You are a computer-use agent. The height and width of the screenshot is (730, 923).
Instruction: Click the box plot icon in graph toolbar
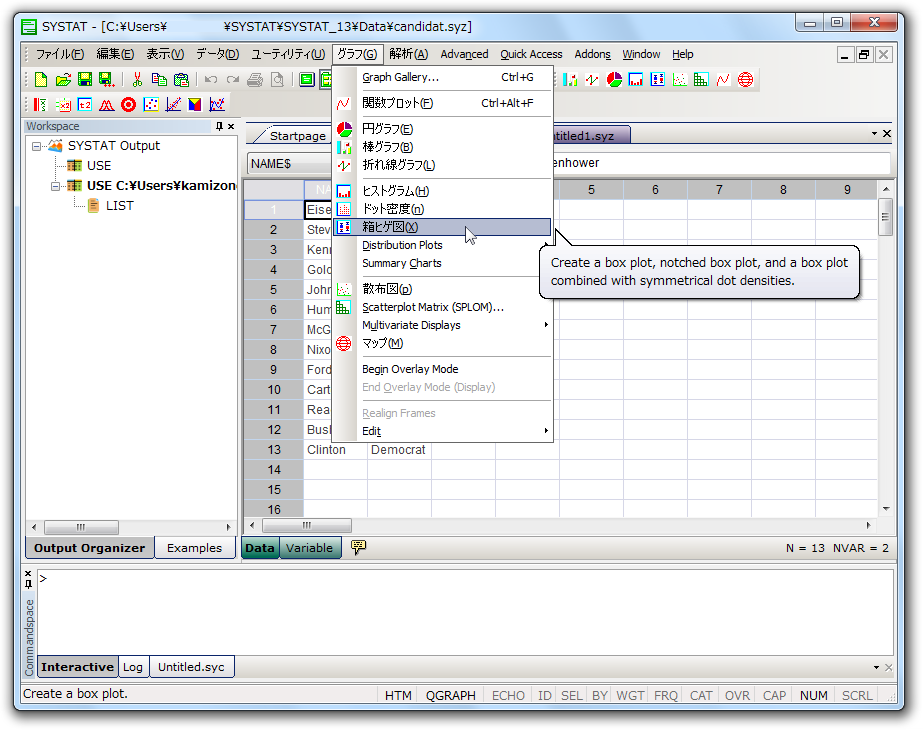pyautogui.click(x=658, y=79)
